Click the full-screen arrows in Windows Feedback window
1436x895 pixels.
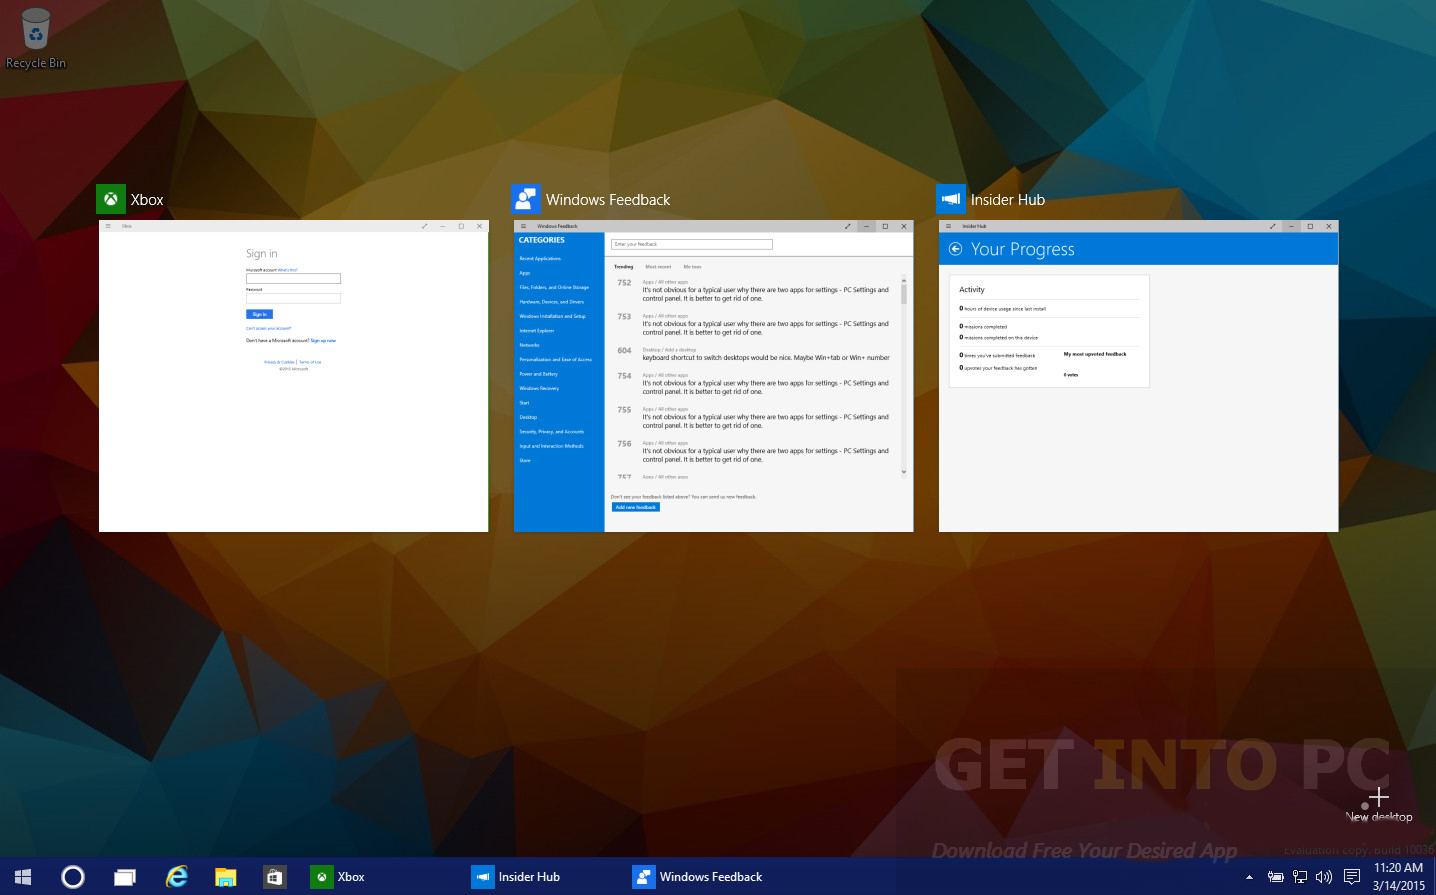[848, 226]
